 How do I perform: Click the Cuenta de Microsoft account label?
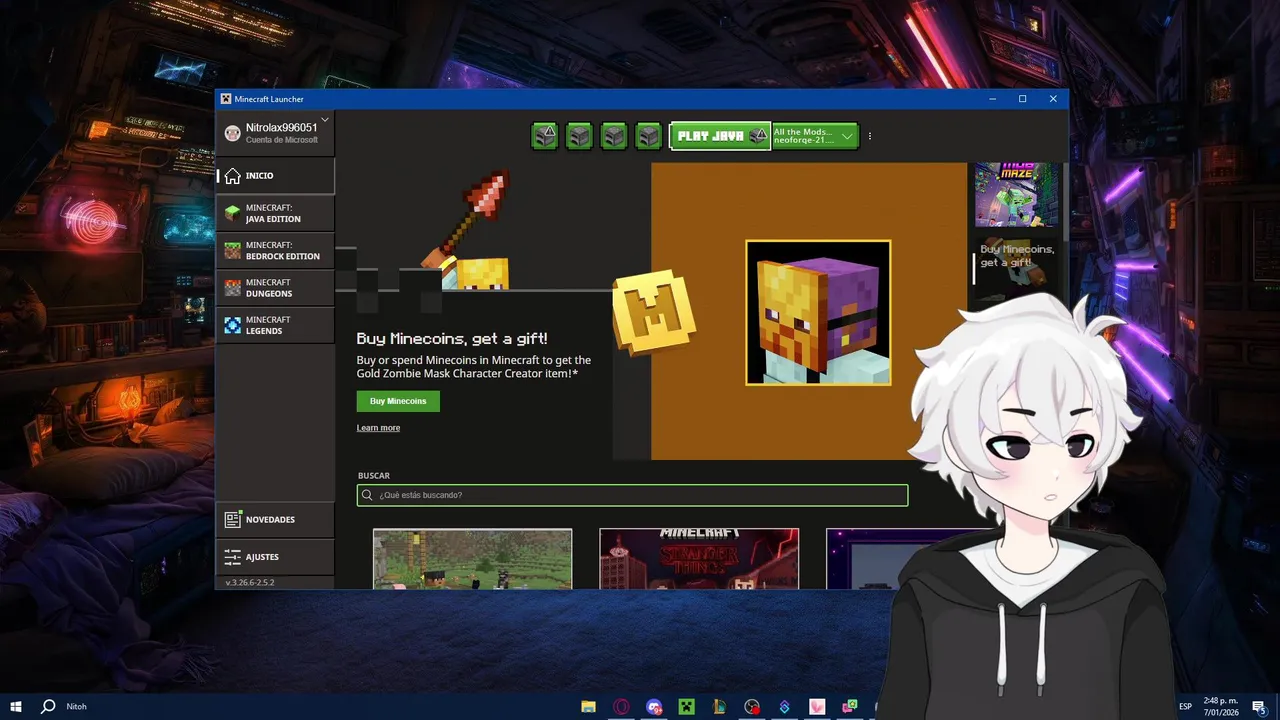282,140
